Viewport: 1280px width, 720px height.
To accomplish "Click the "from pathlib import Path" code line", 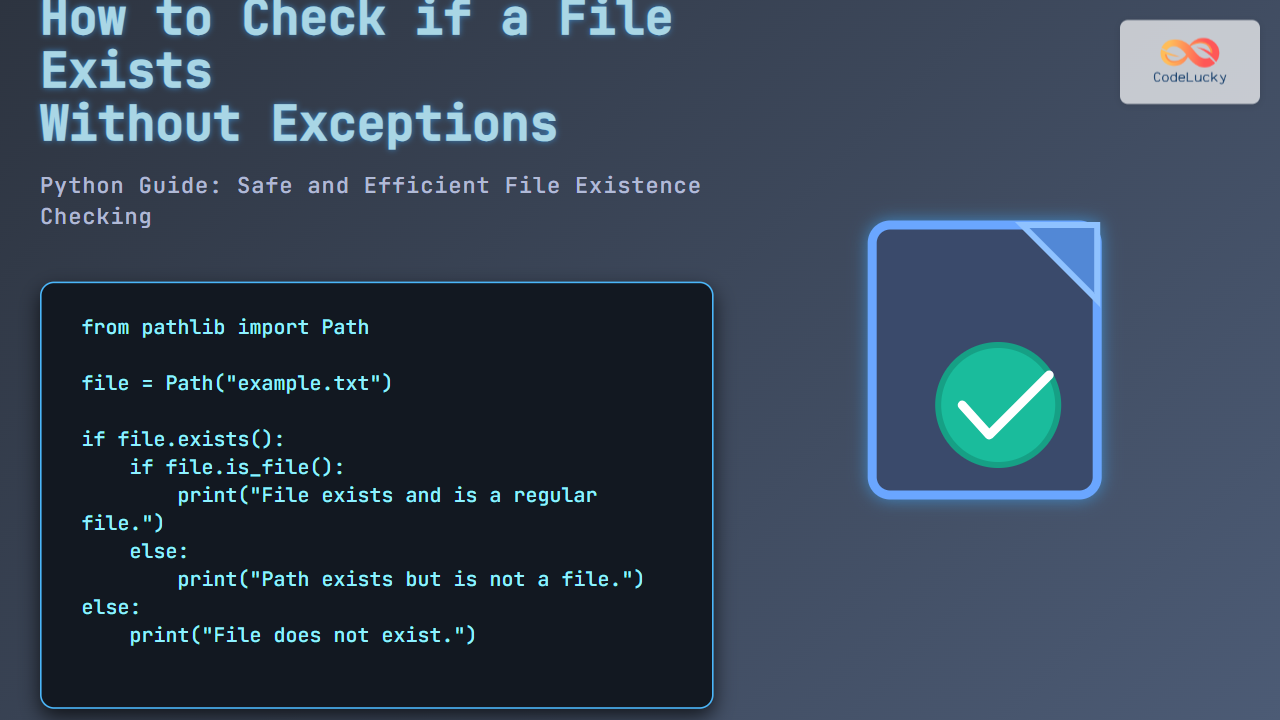I will [225, 327].
